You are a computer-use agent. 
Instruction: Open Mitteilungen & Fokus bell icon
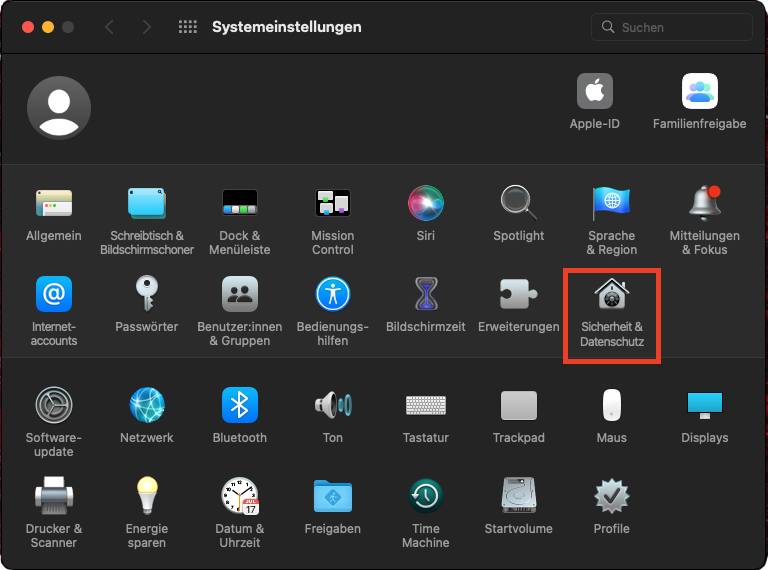(705, 203)
